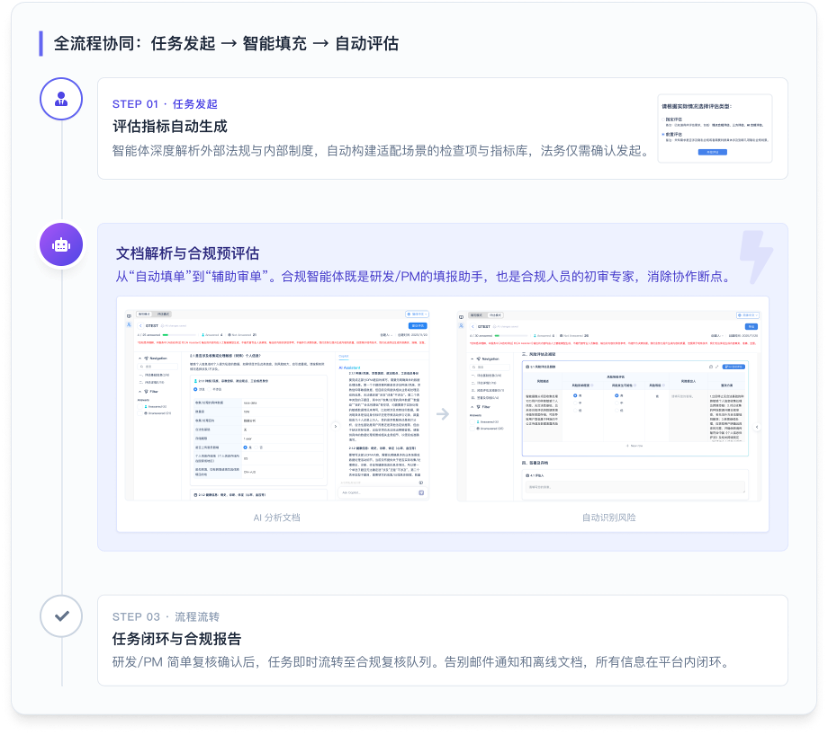Click back arrow in AI 分析文档 screenshot

[x=140, y=326]
